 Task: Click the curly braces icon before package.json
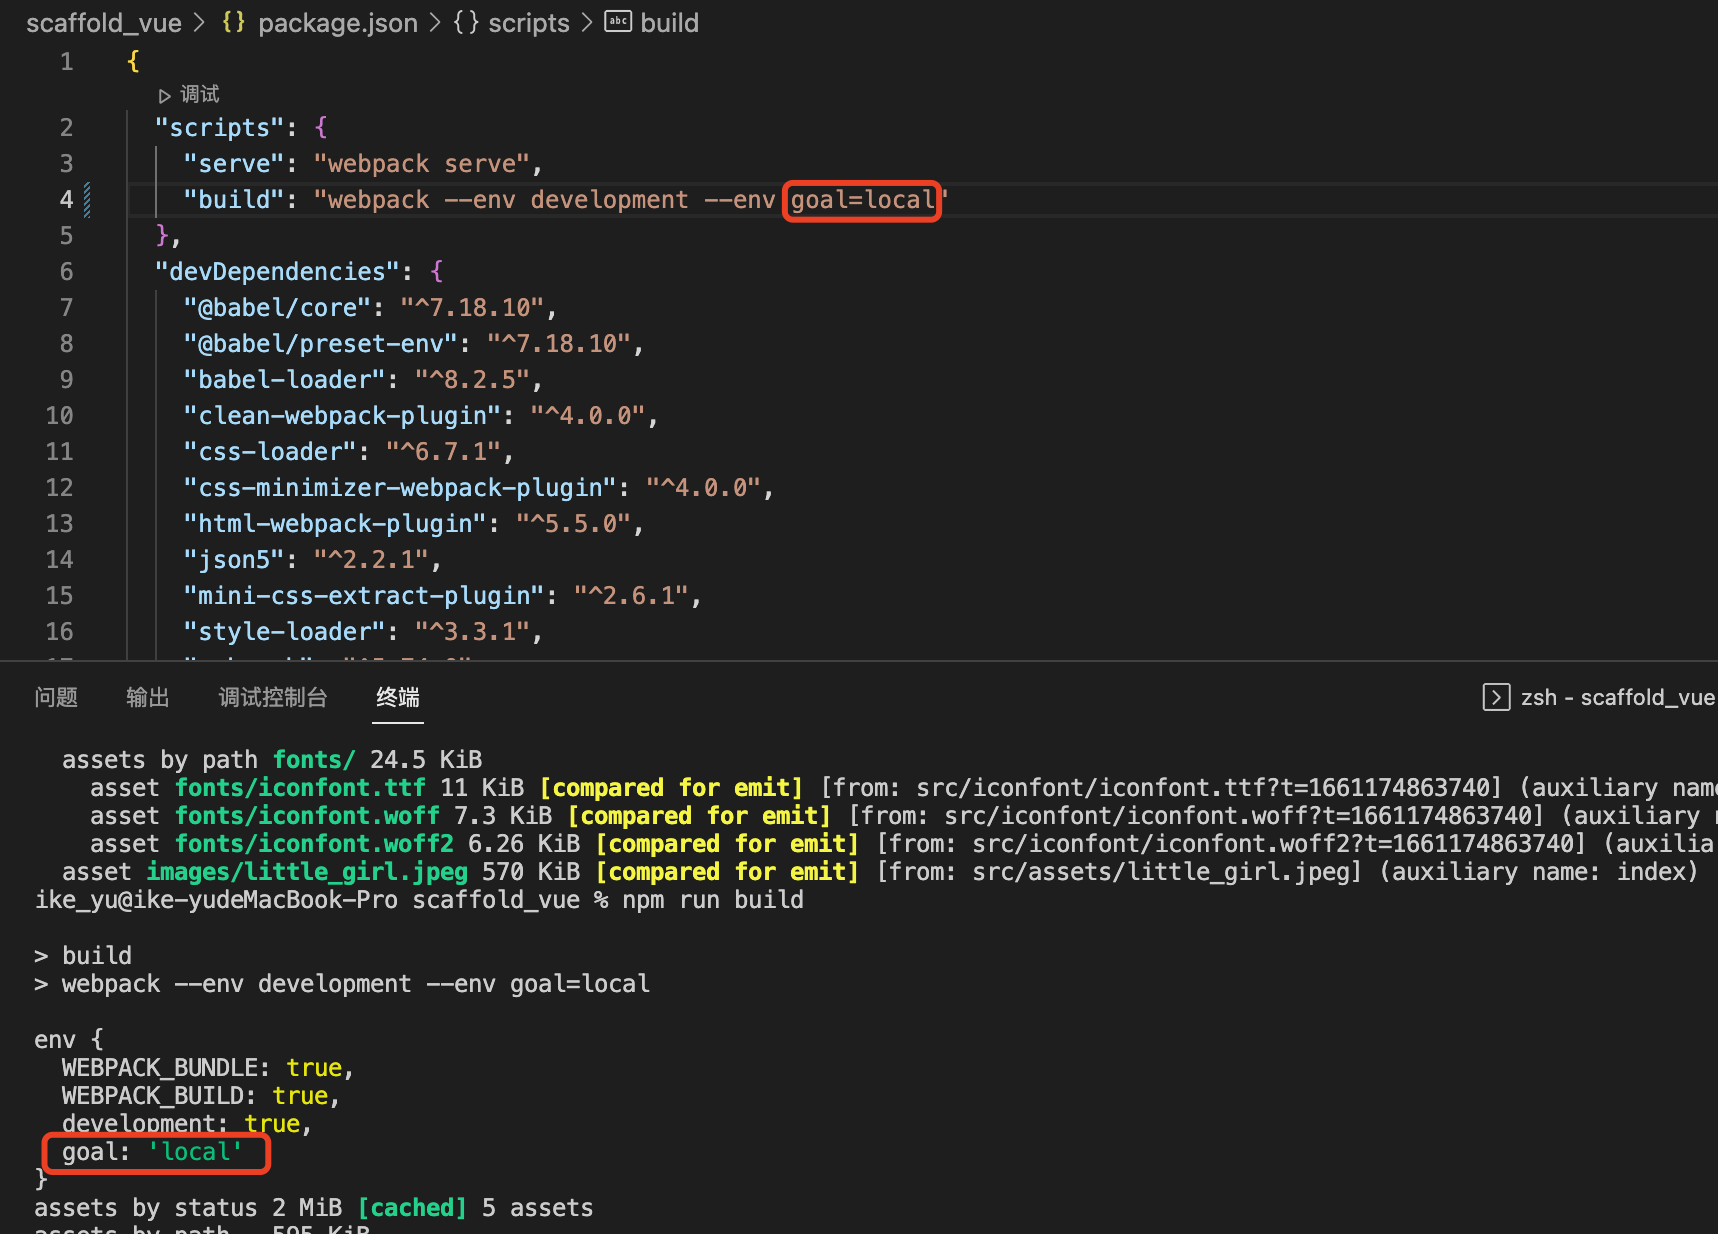tap(234, 22)
